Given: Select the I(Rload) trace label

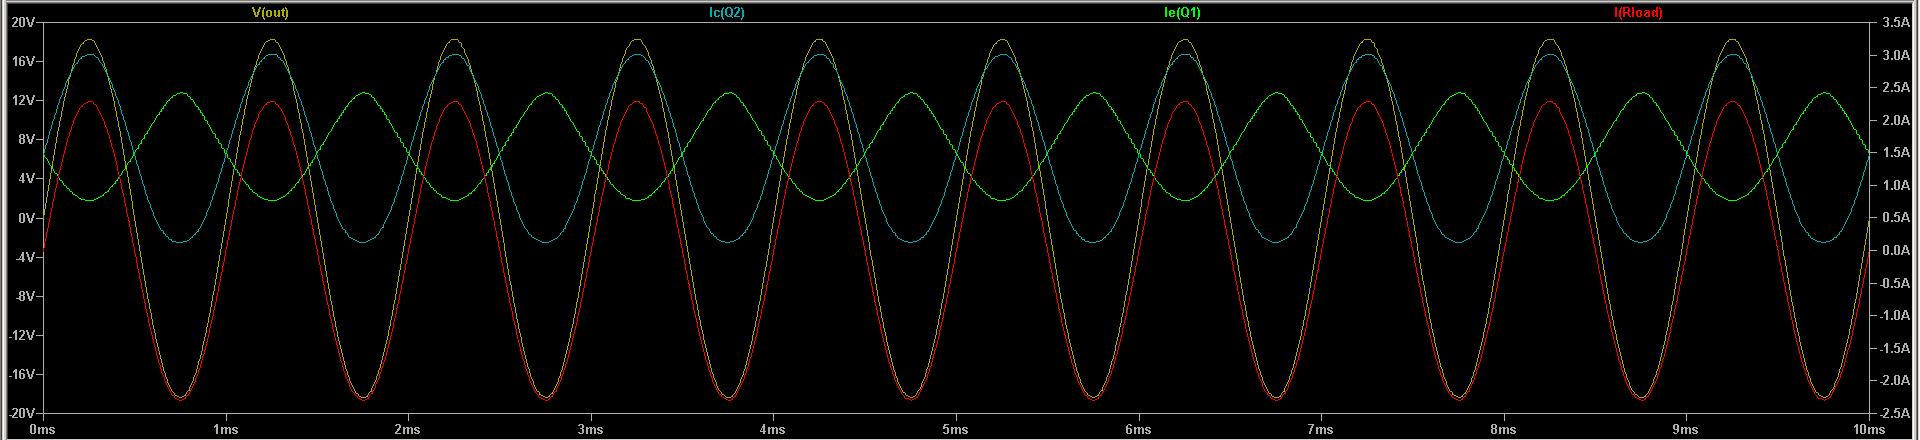Looking at the screenshot, I should [1639, 13].
